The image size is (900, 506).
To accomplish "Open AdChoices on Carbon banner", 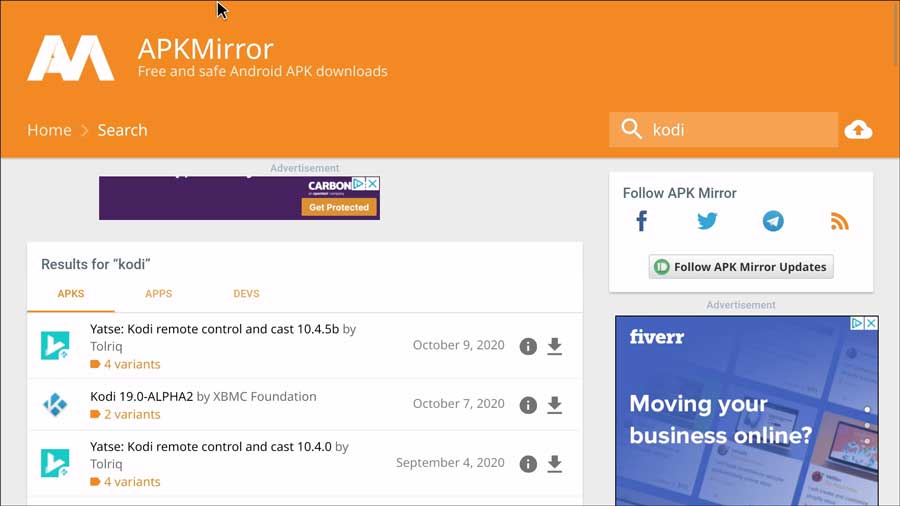I will 359,184.
